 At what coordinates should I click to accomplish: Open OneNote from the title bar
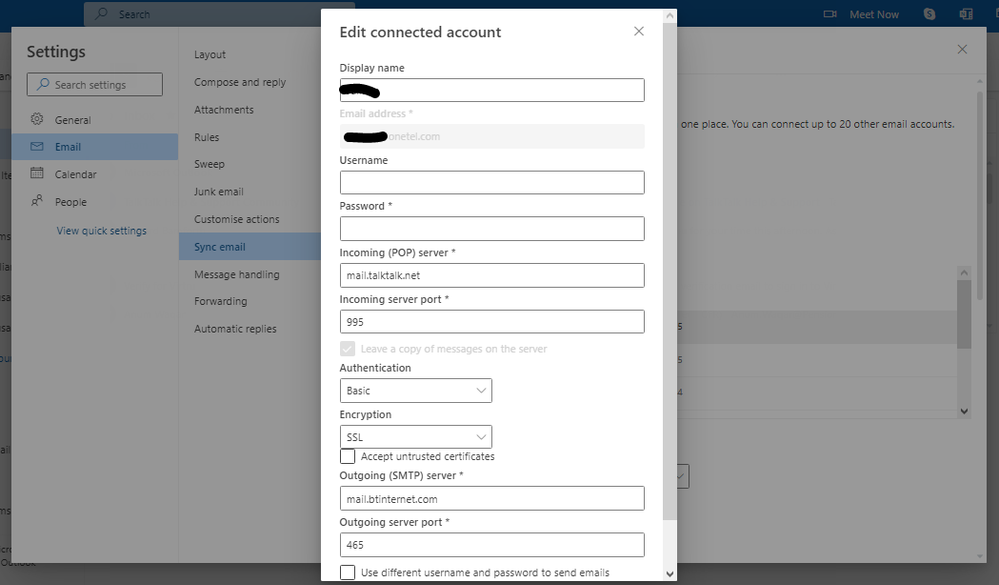(964, 13)
